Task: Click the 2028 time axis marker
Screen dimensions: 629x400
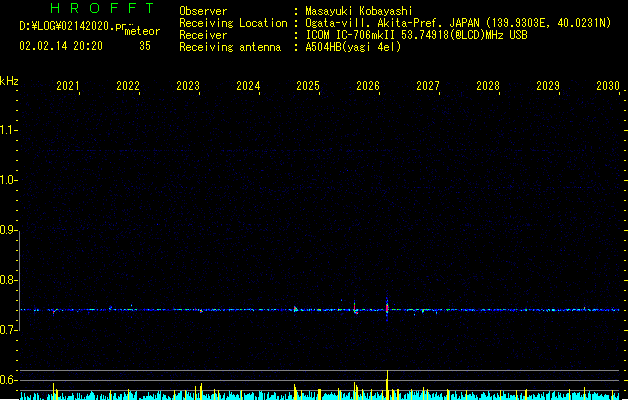Action: pyautogui.click(x=488, y=86)
